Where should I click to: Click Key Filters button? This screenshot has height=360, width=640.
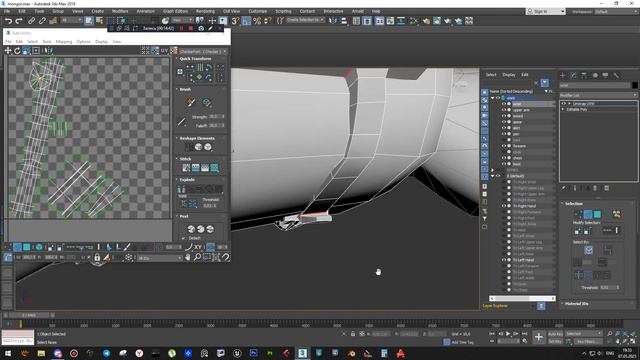coord(589,341)
